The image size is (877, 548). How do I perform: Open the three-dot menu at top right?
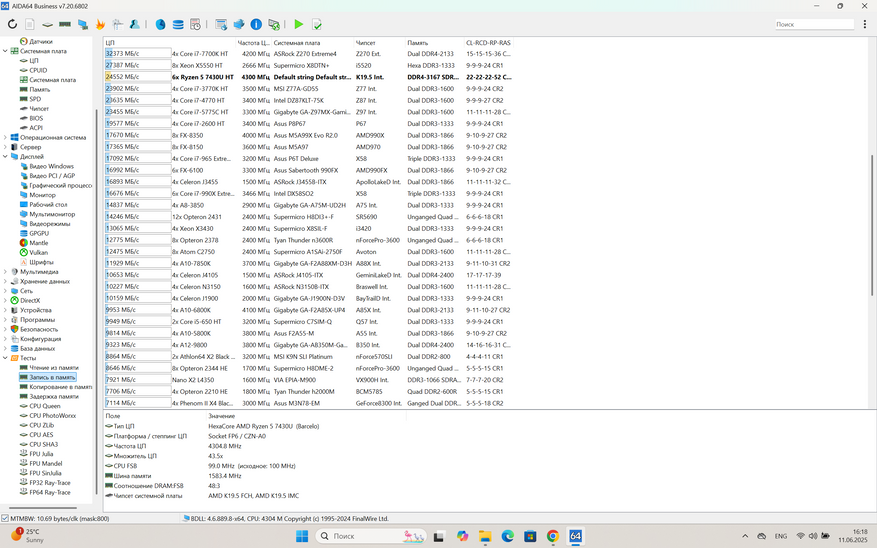pyautogui.click(x=865, y=24)
